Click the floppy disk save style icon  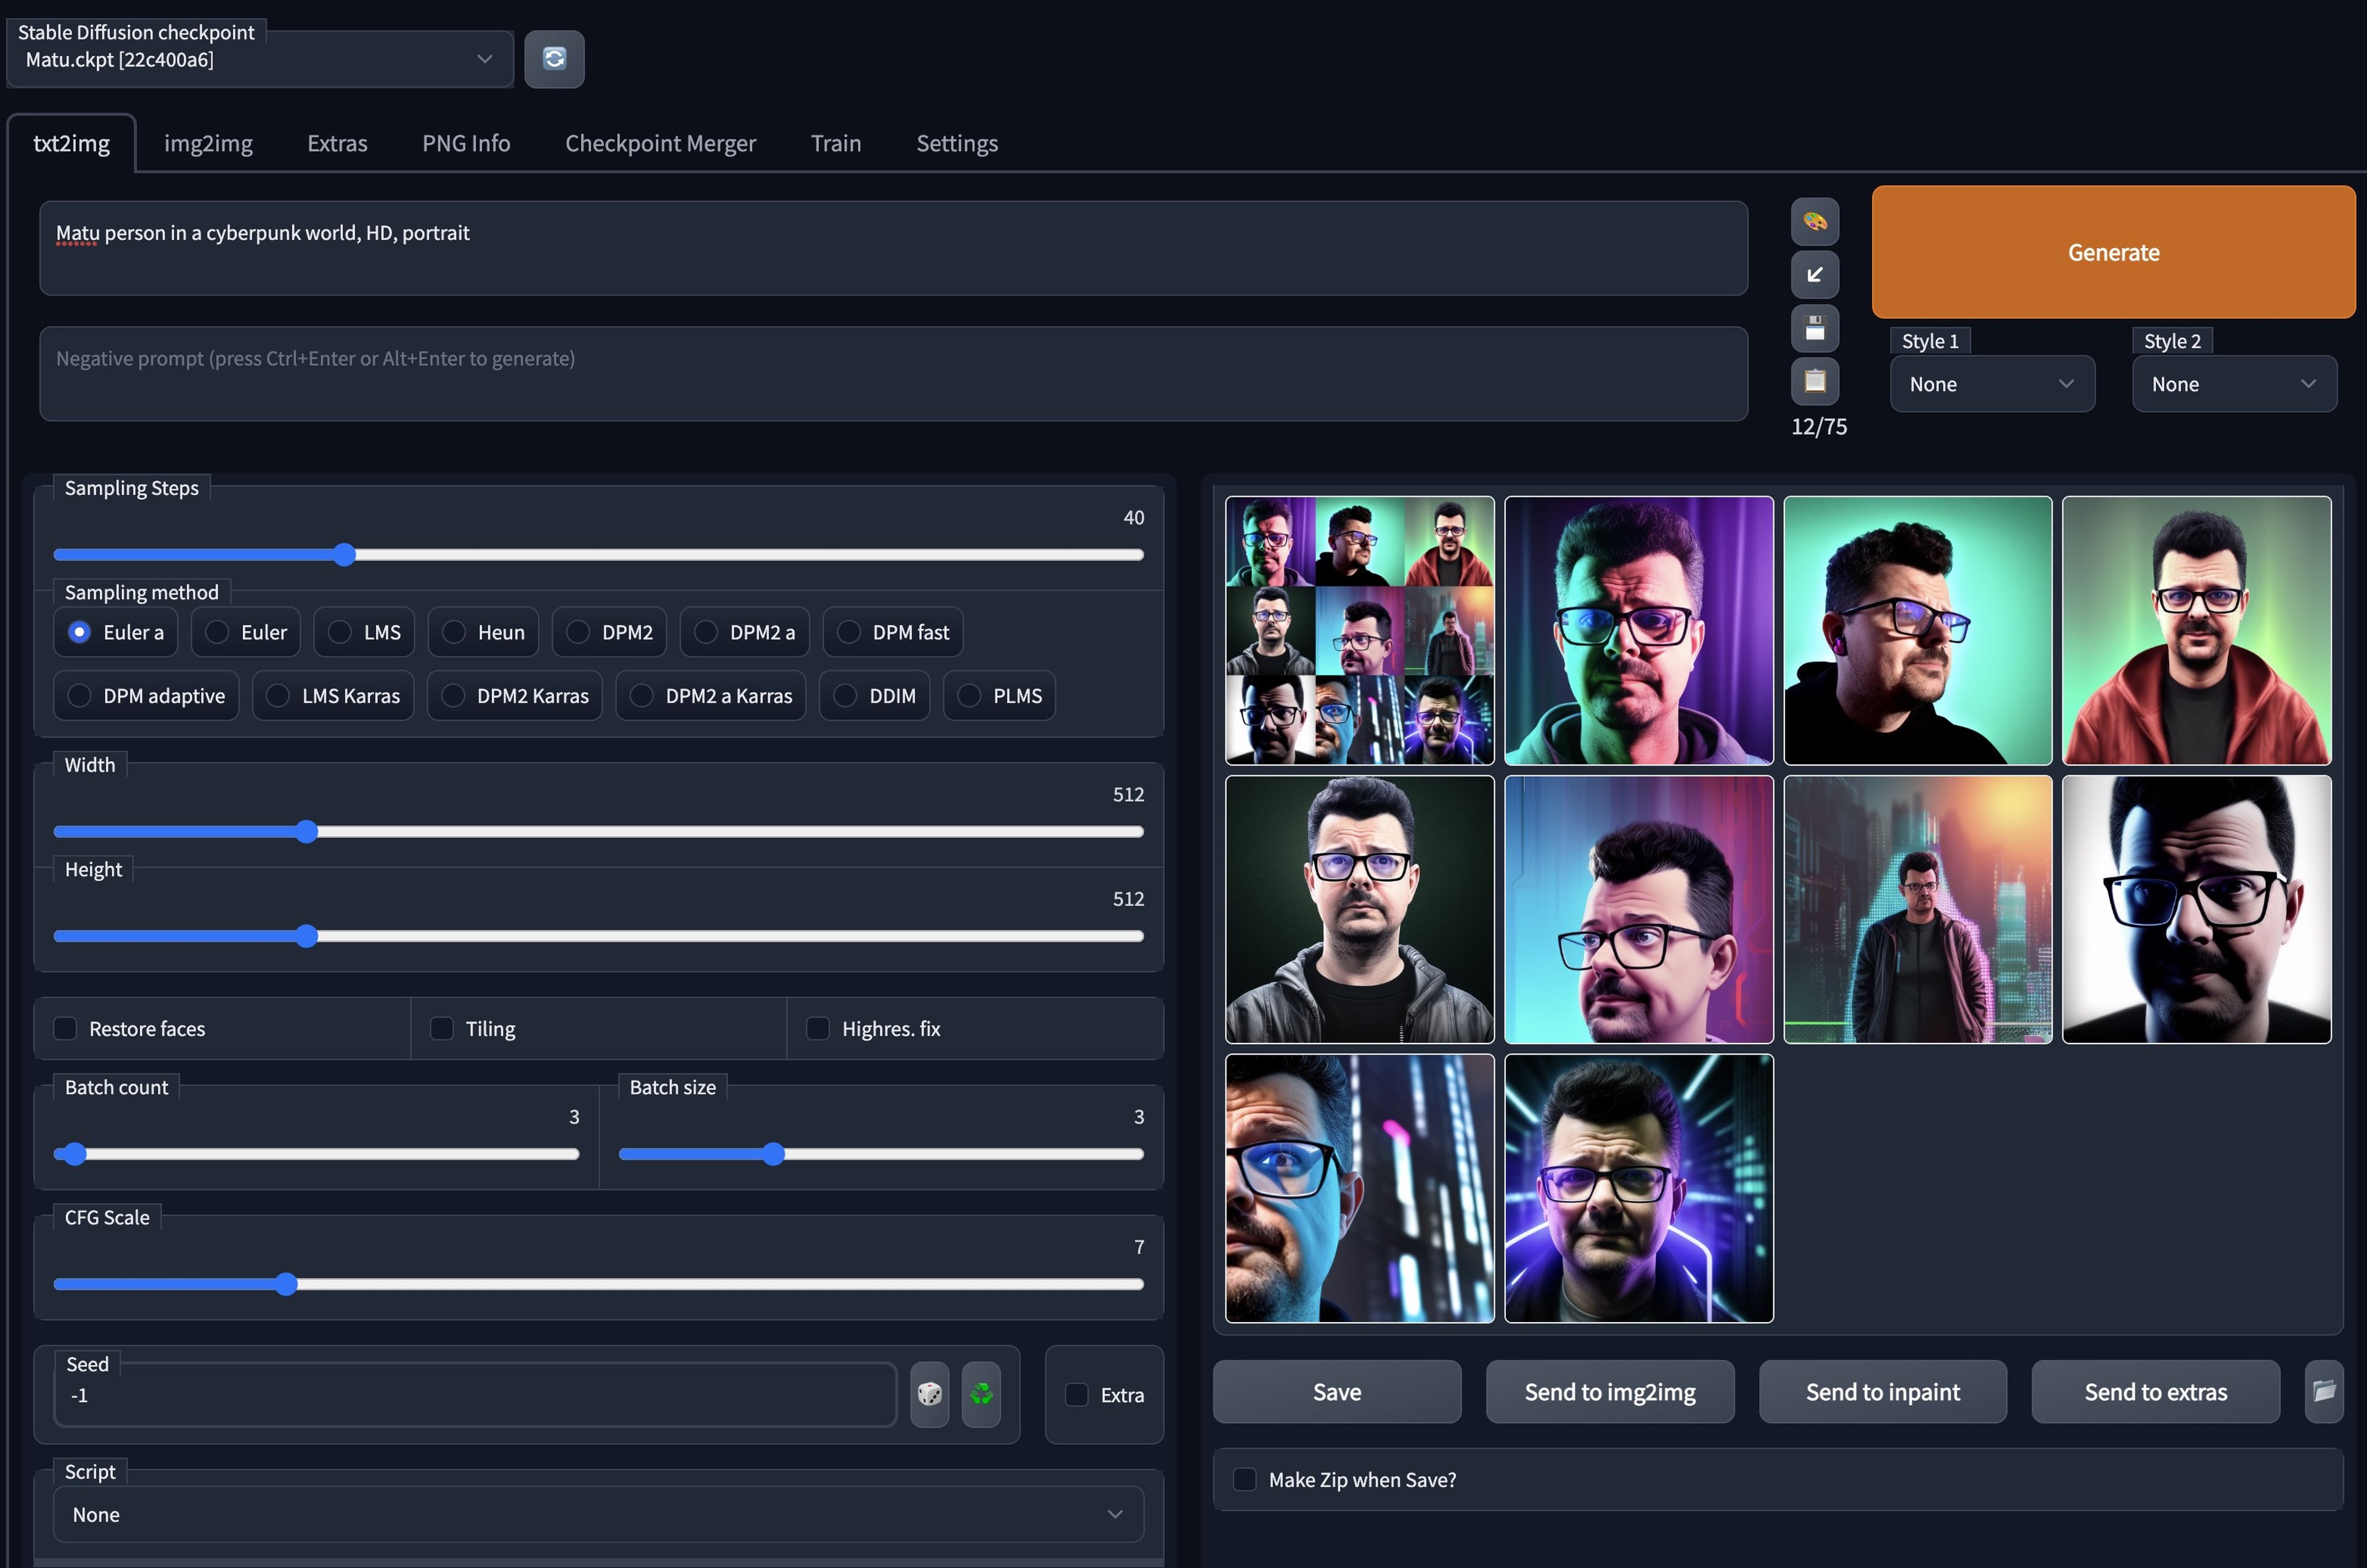(x=1814, y=328)
